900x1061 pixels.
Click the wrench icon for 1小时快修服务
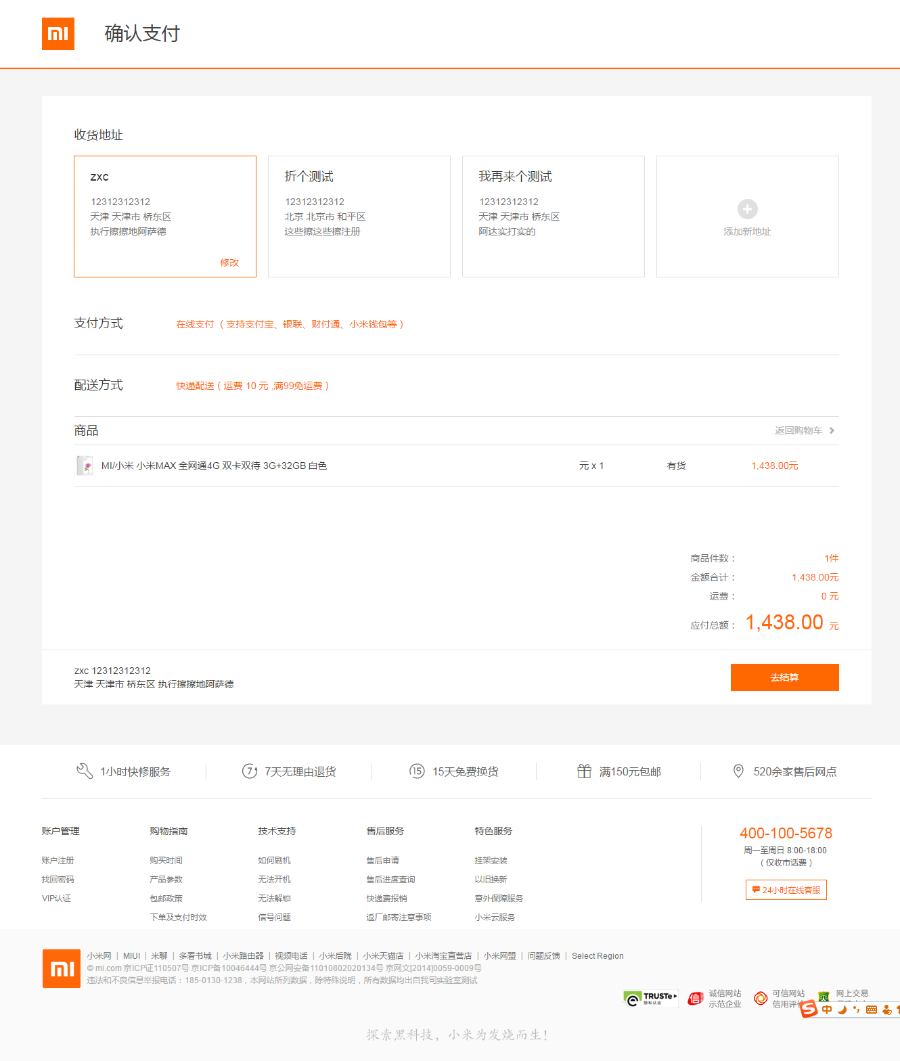tap(85, 771)
